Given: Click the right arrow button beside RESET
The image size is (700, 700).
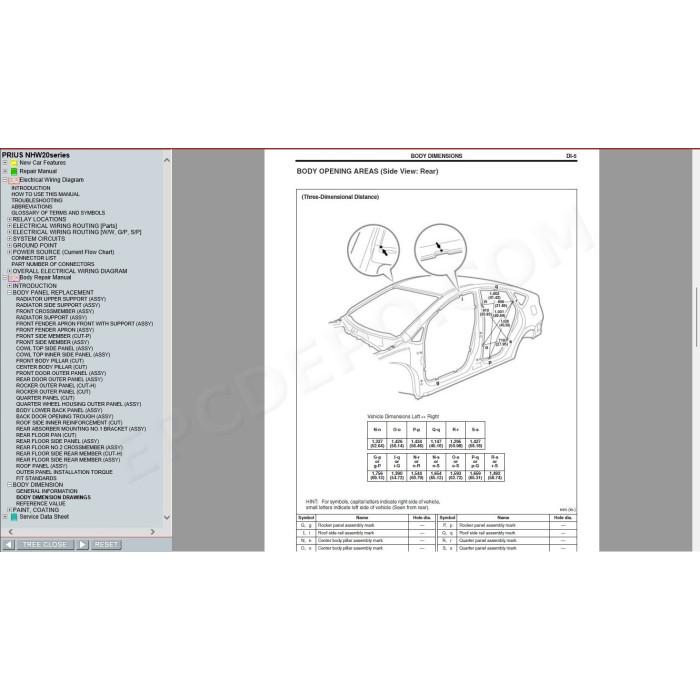Looking at the screenshot, I should (x=83, y=545).
